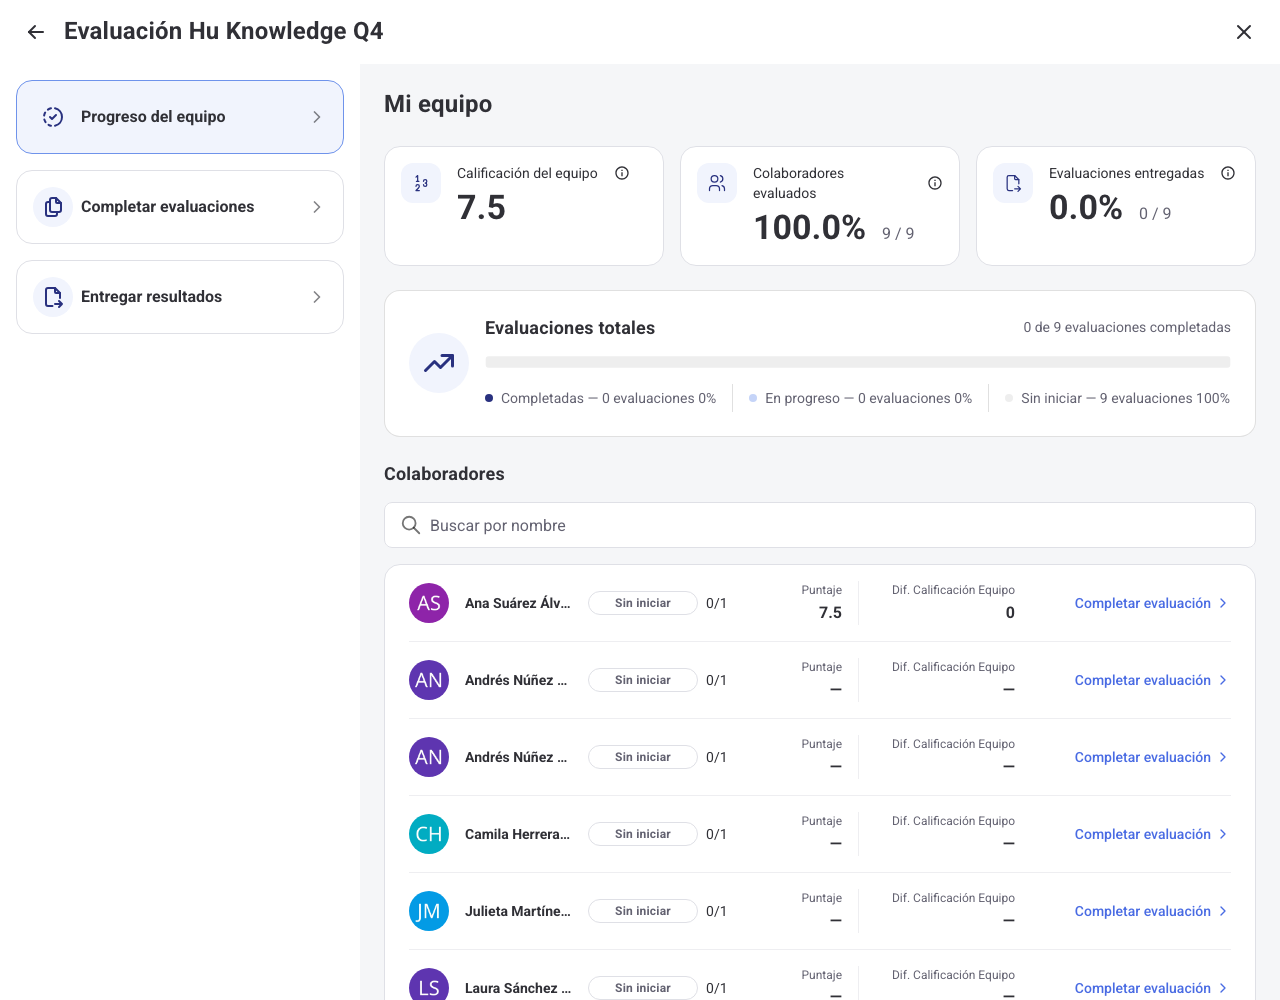The width and height of the screenshot is (1280, 1000).
Task: Click the 0 / 9 count in Evaluaciones entregadas
Action: pyautogui.click(x=1155, y=213)
